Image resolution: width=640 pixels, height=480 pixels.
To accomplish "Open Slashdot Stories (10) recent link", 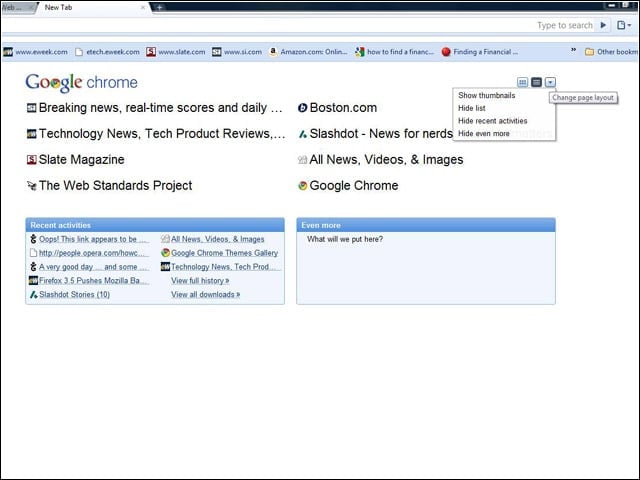I will click(x=75, y=295).
